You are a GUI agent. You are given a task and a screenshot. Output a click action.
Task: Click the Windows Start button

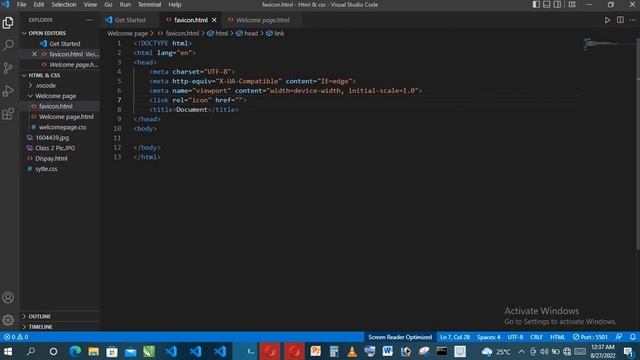(8, 351)
